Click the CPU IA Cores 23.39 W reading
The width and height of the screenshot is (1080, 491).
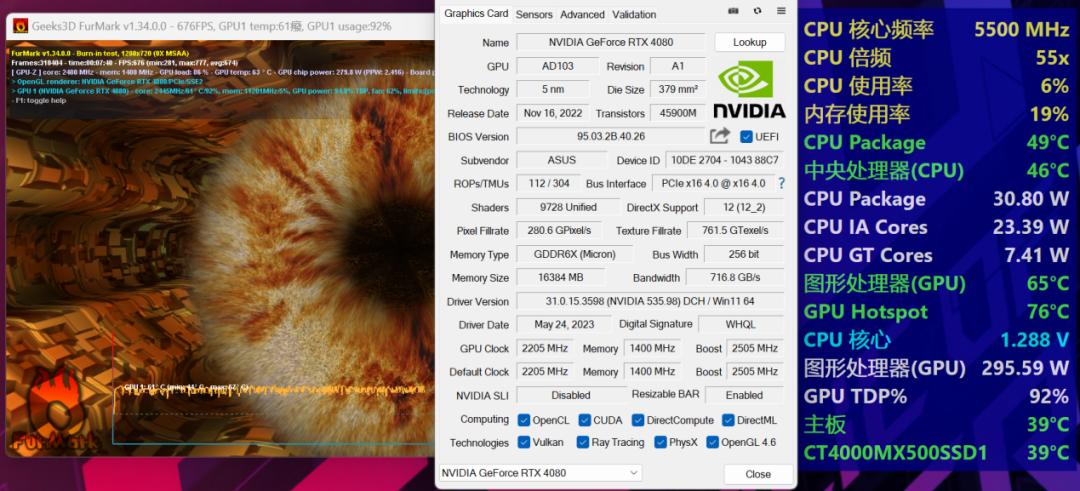(936, 227)
